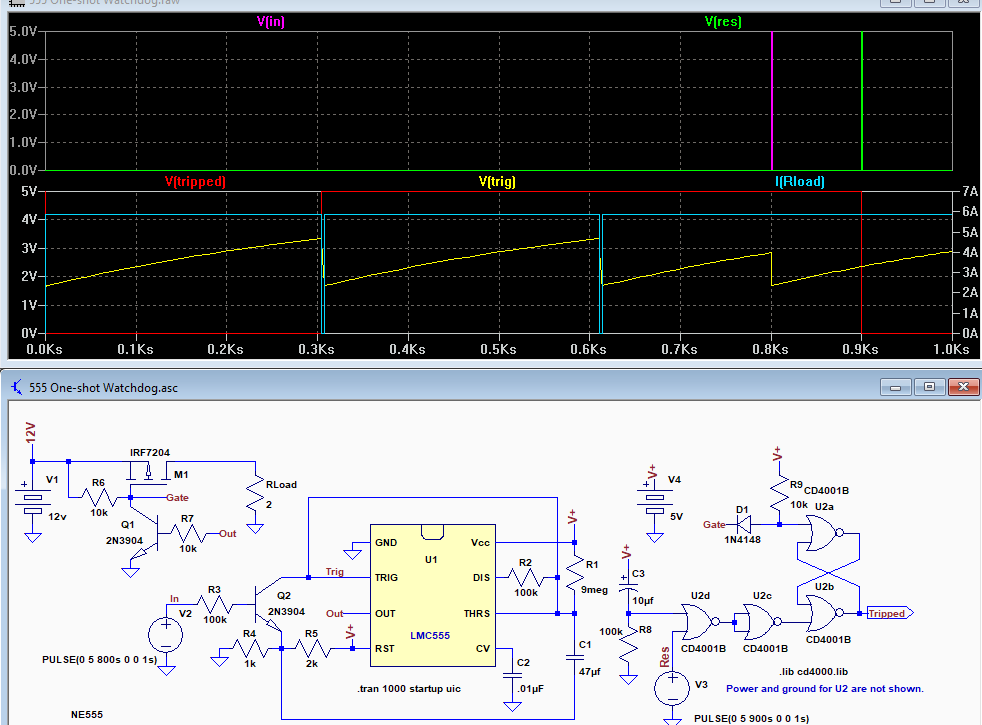Click V3 PULSE(0 5 900s 0 0 1s) value

tap(752, 718)
